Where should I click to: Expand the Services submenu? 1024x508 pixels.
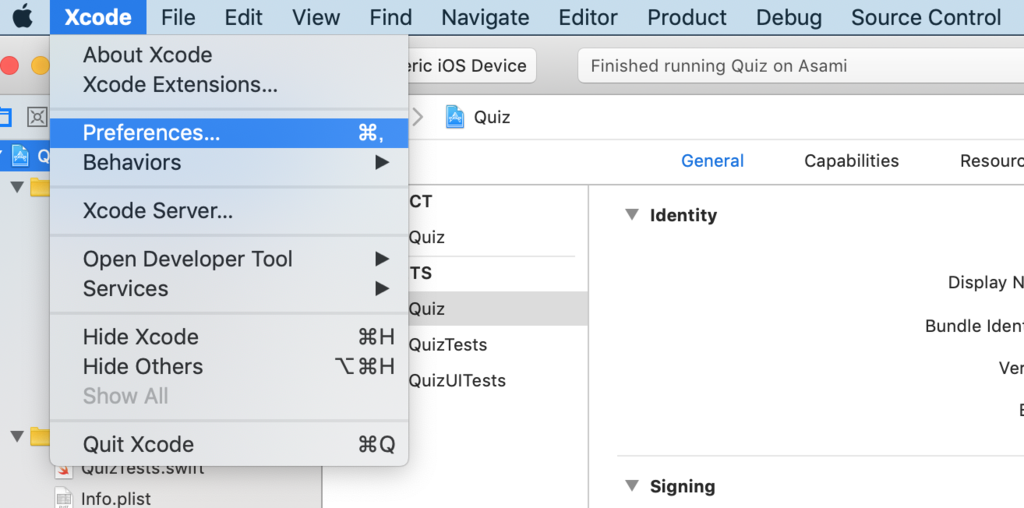[x=229, y=289]
